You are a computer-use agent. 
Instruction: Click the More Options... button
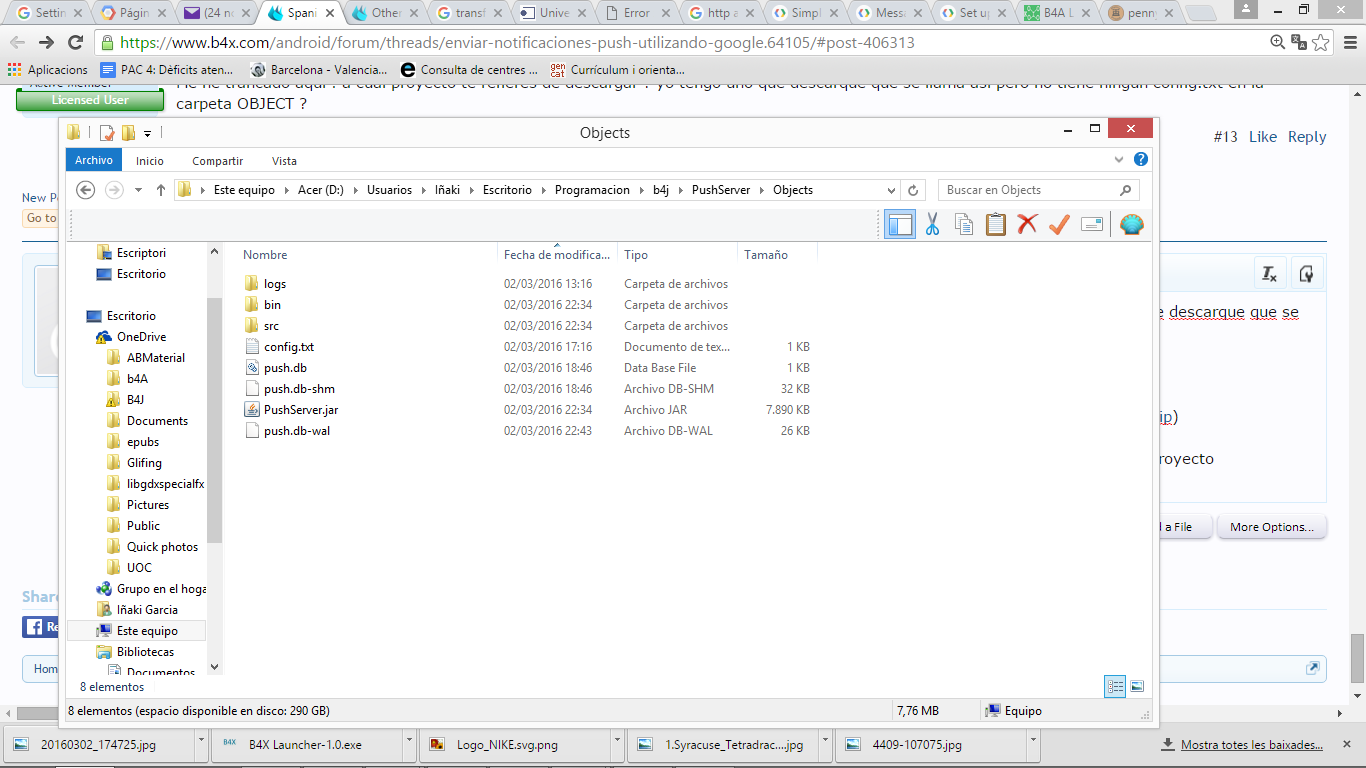(1271, 527)
